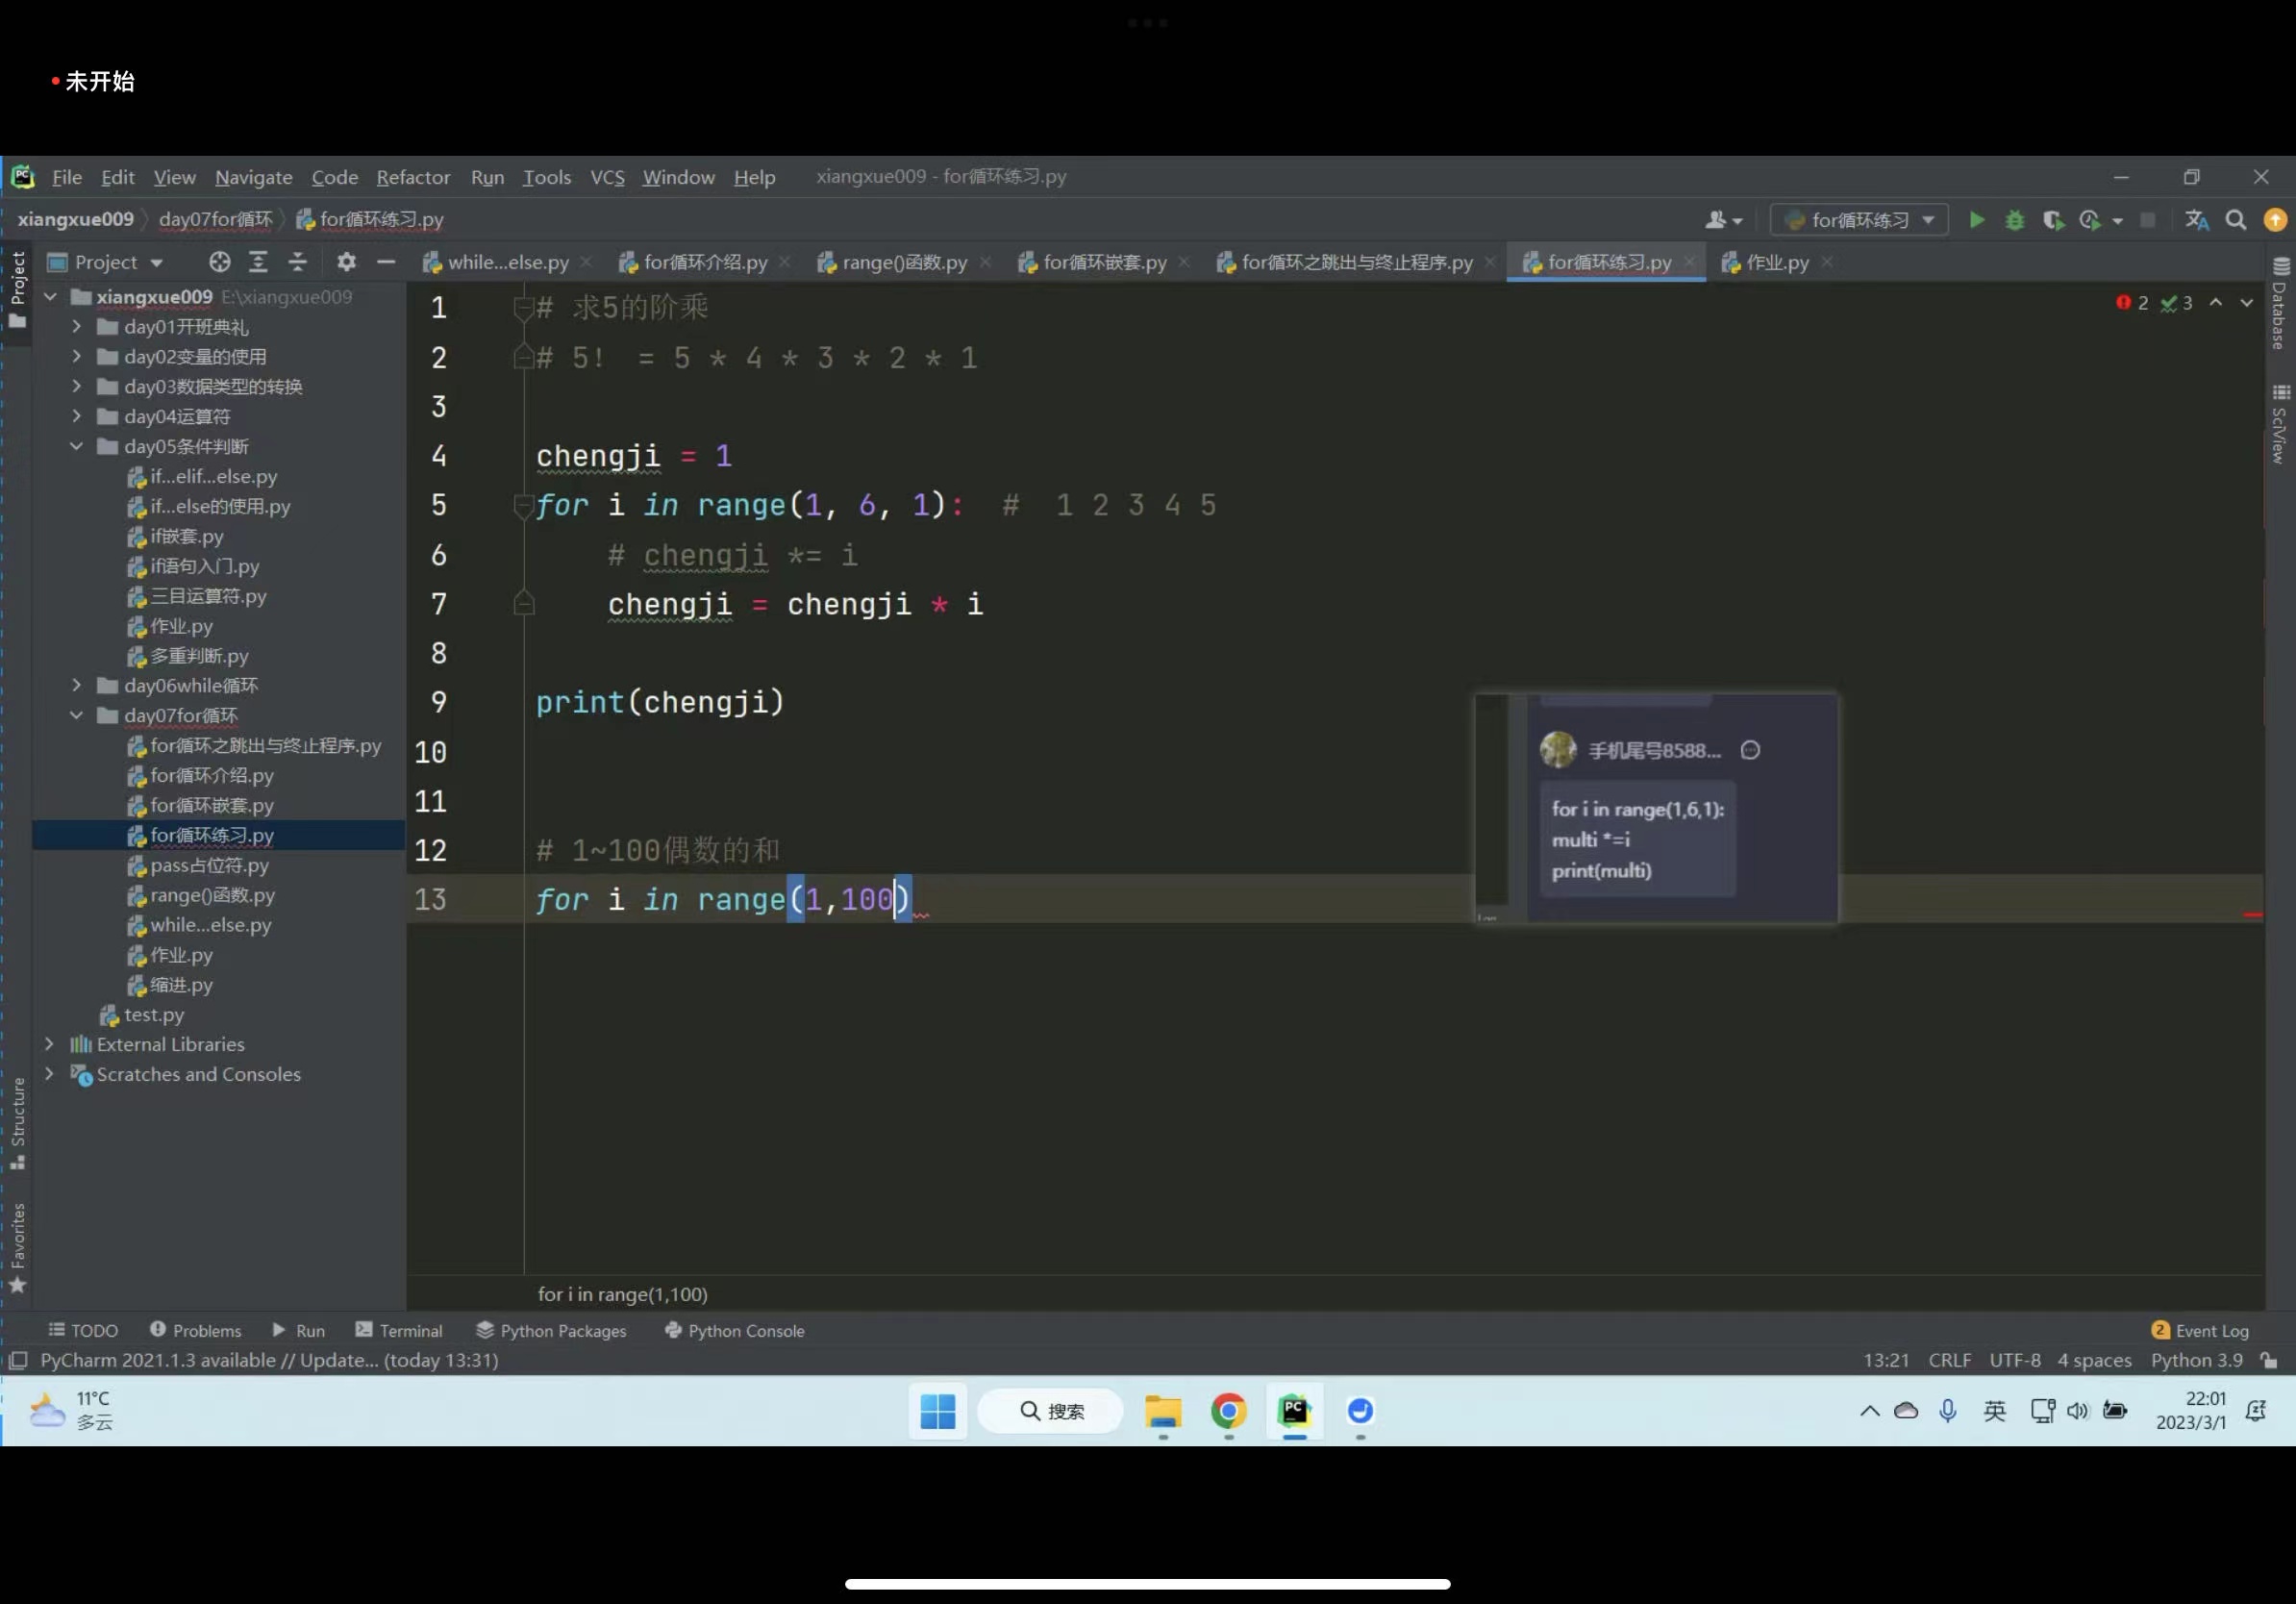Open Search Everywhere magnifier icon
The height and width of the screenshot is (1604, 2296).
point(2236,220)
